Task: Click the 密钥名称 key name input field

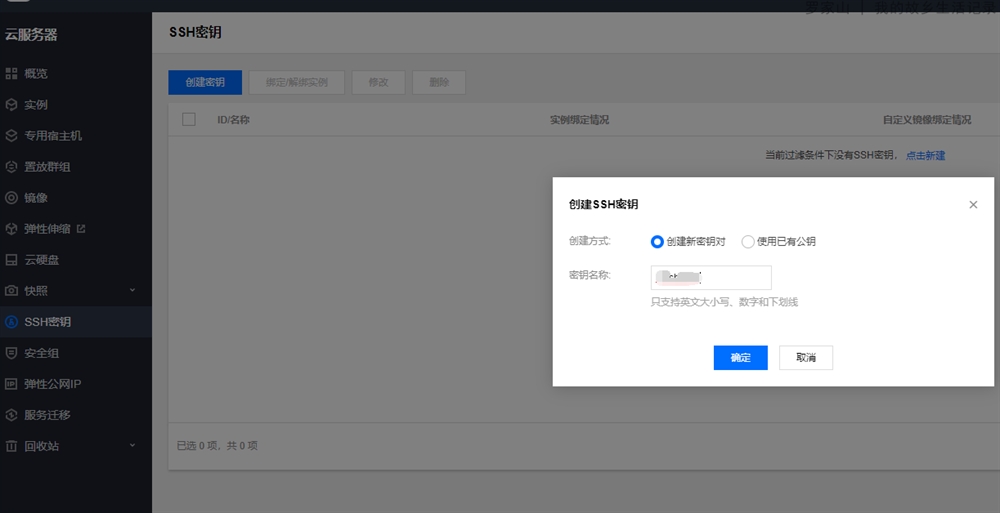Action: (710, 277)
